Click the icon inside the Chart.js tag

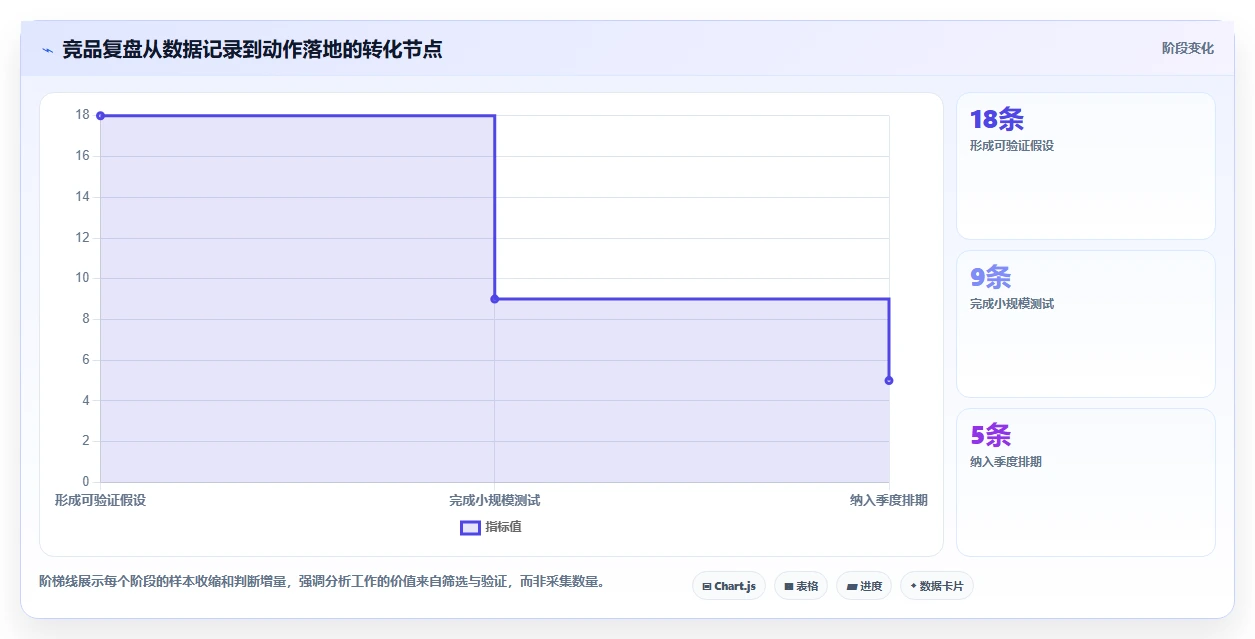pyautogui.click(x=707, y=586)
